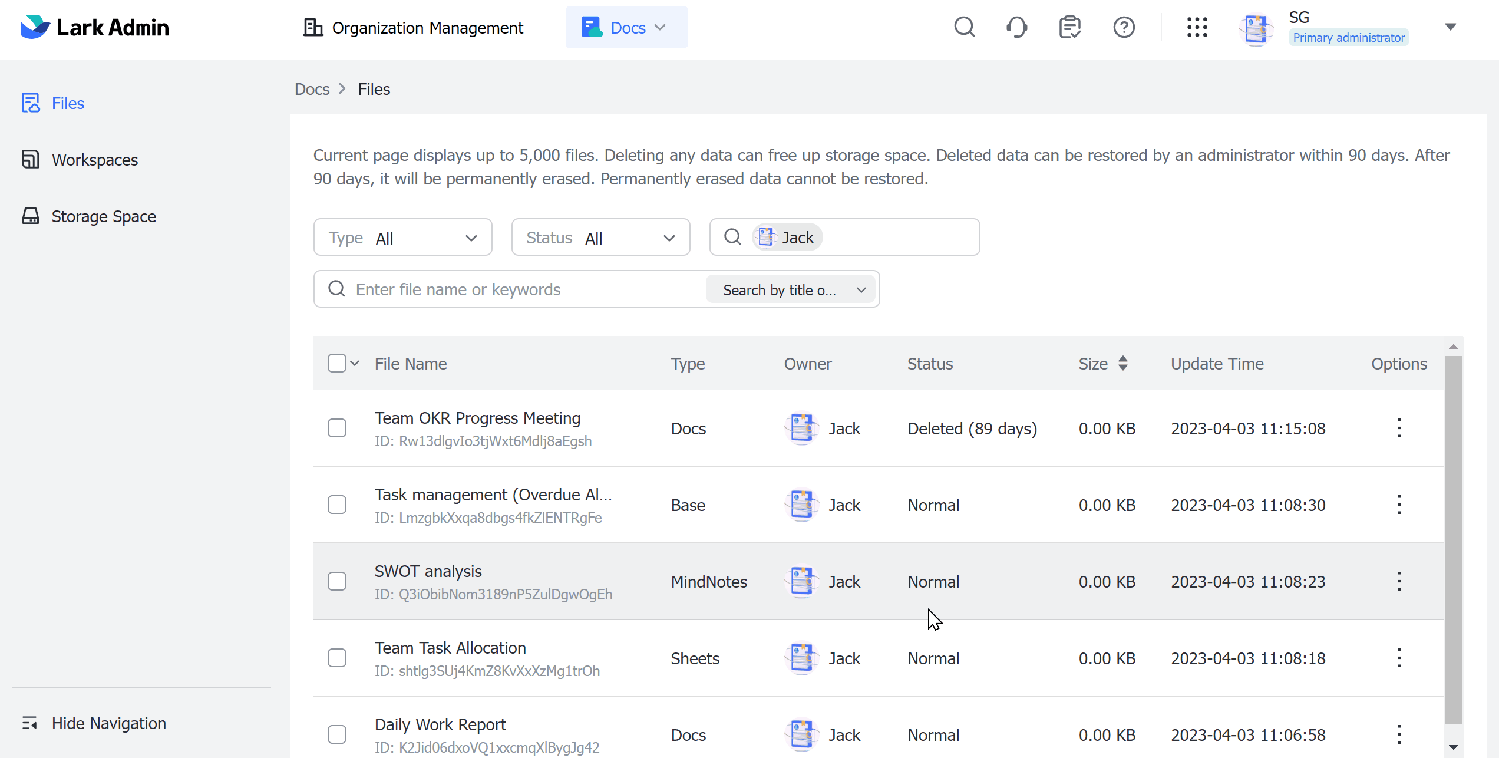
Task: Open the Docs menu in the top bar
Action: pos(626,27)
